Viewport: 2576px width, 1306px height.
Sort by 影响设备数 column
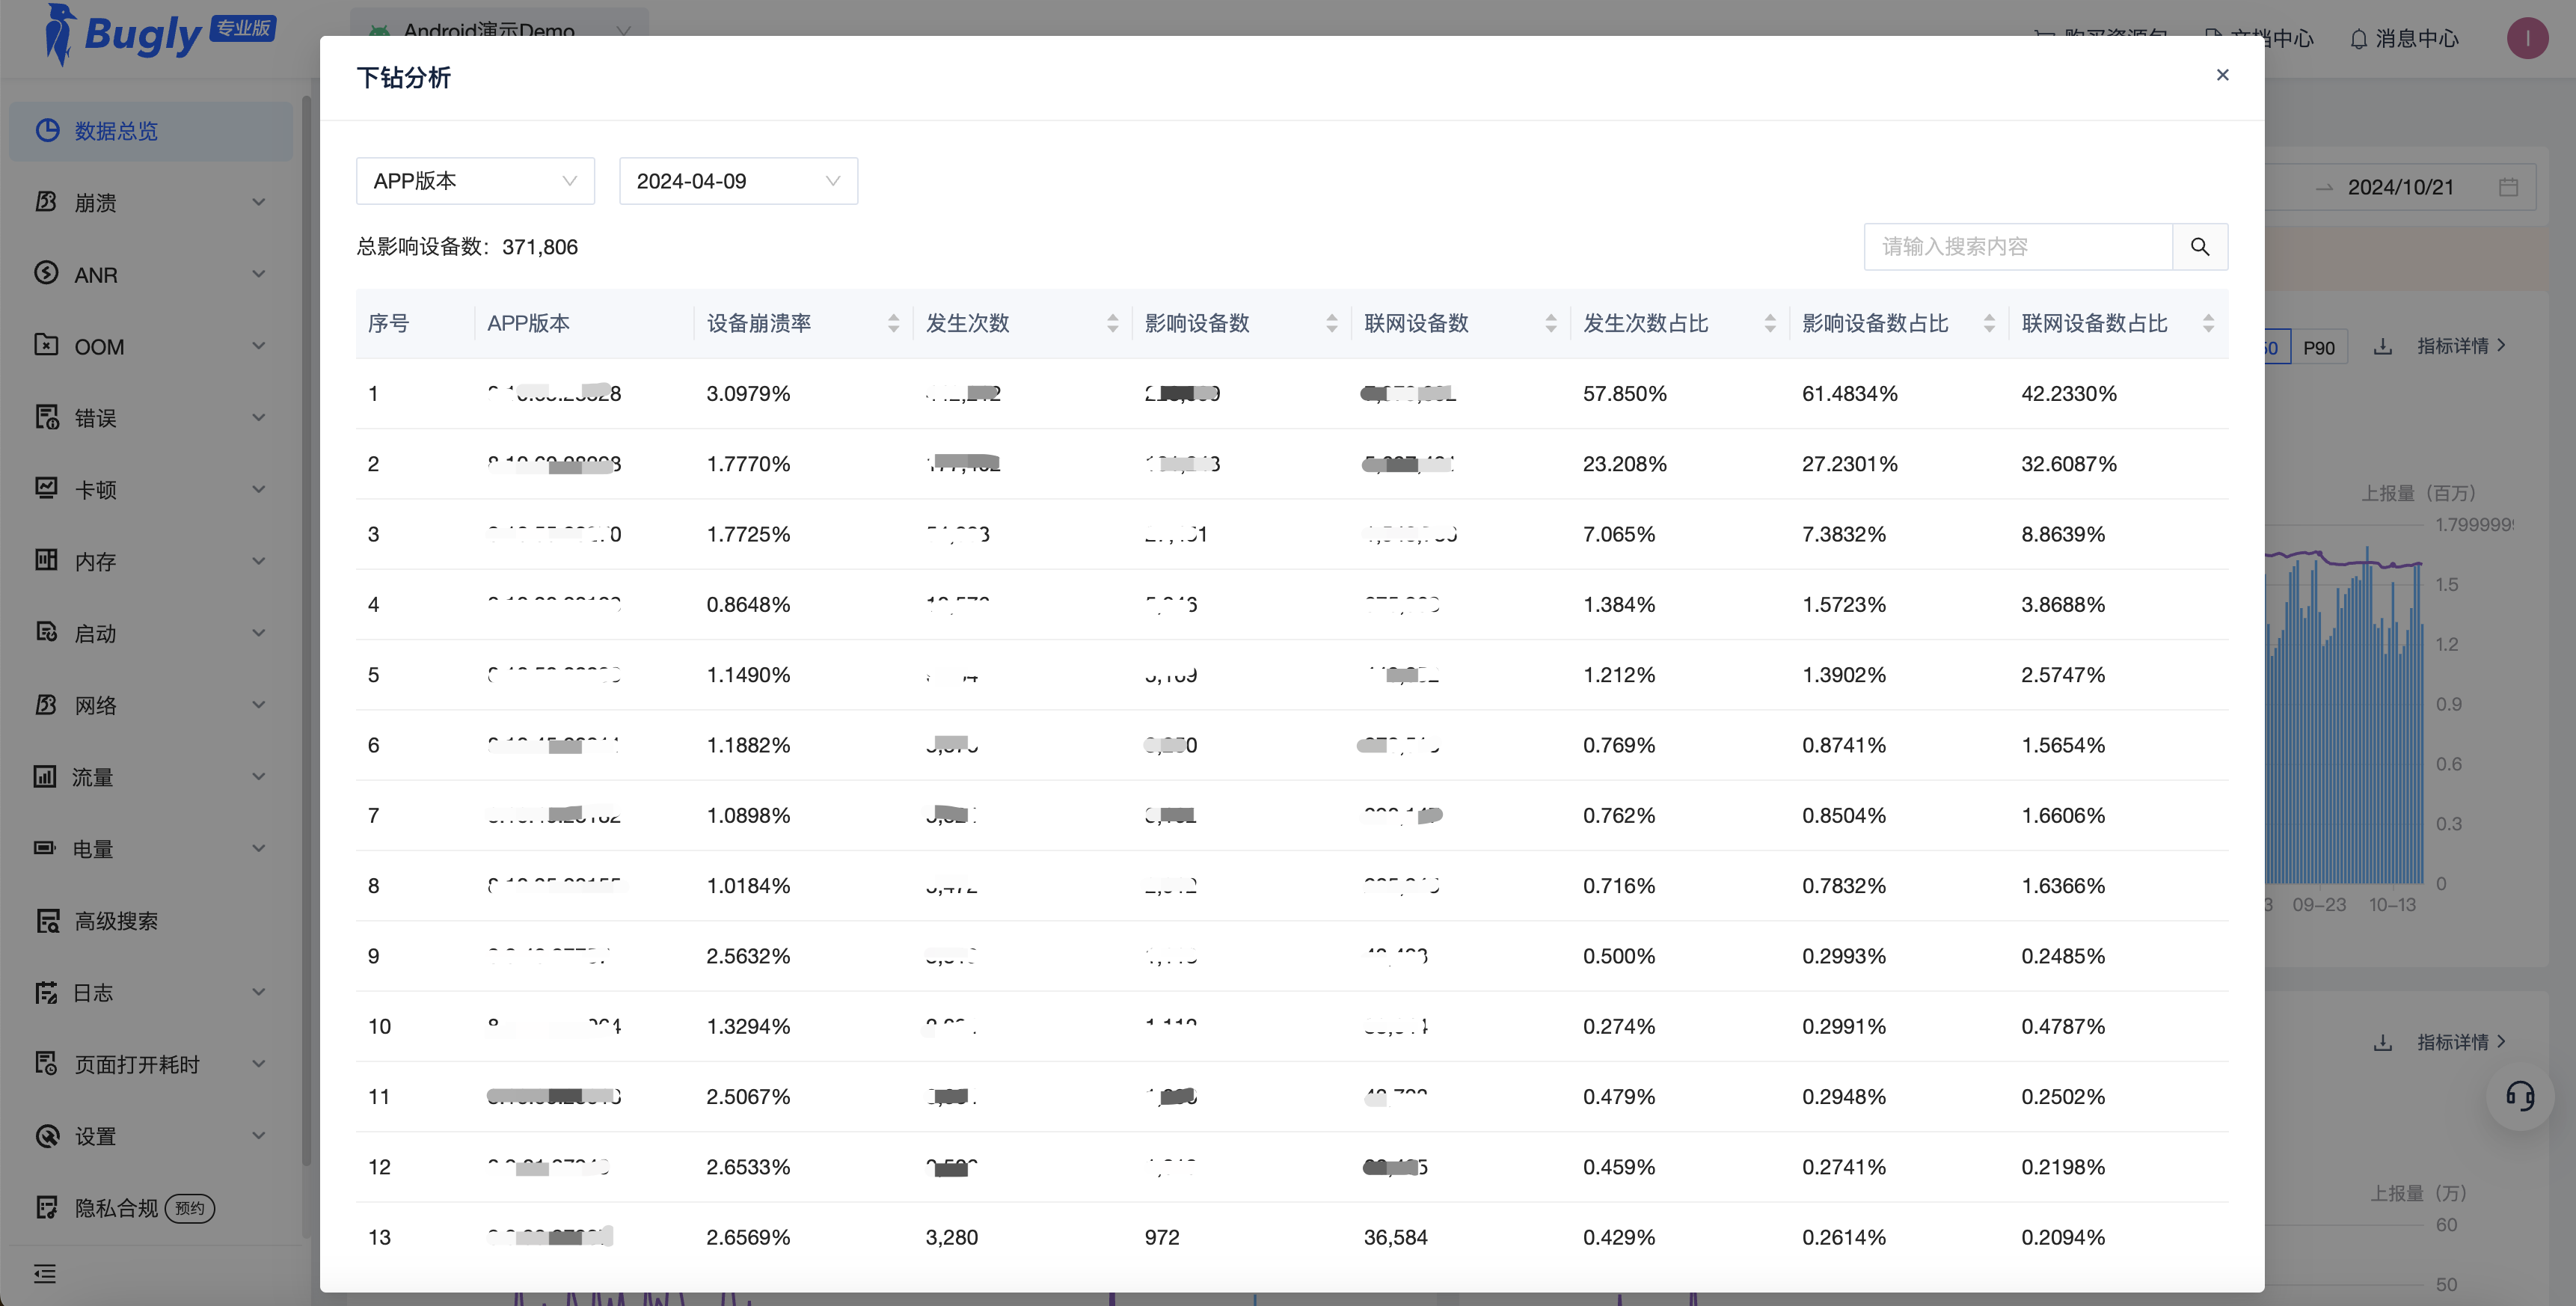(x=1331, y=323)
